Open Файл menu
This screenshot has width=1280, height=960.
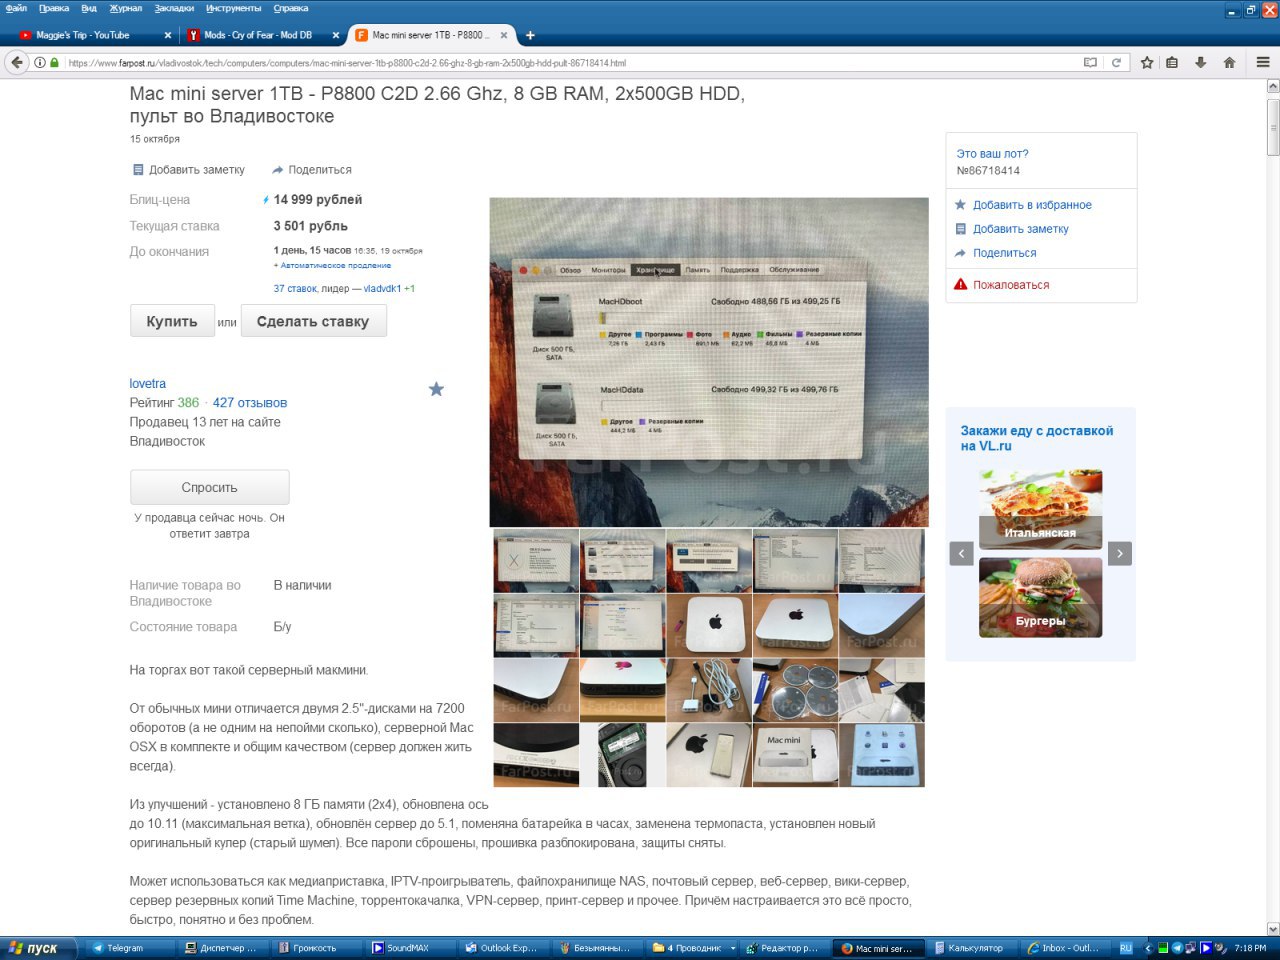point(16,8)
